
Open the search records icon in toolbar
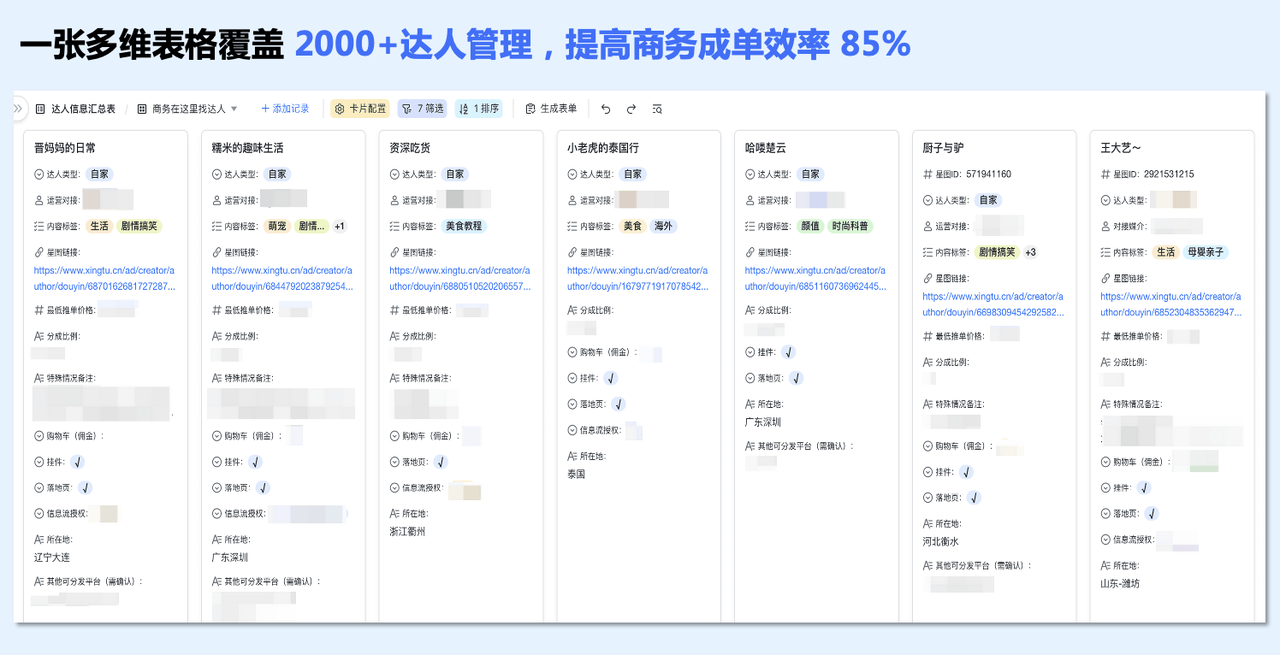click(x=657, y=109)
